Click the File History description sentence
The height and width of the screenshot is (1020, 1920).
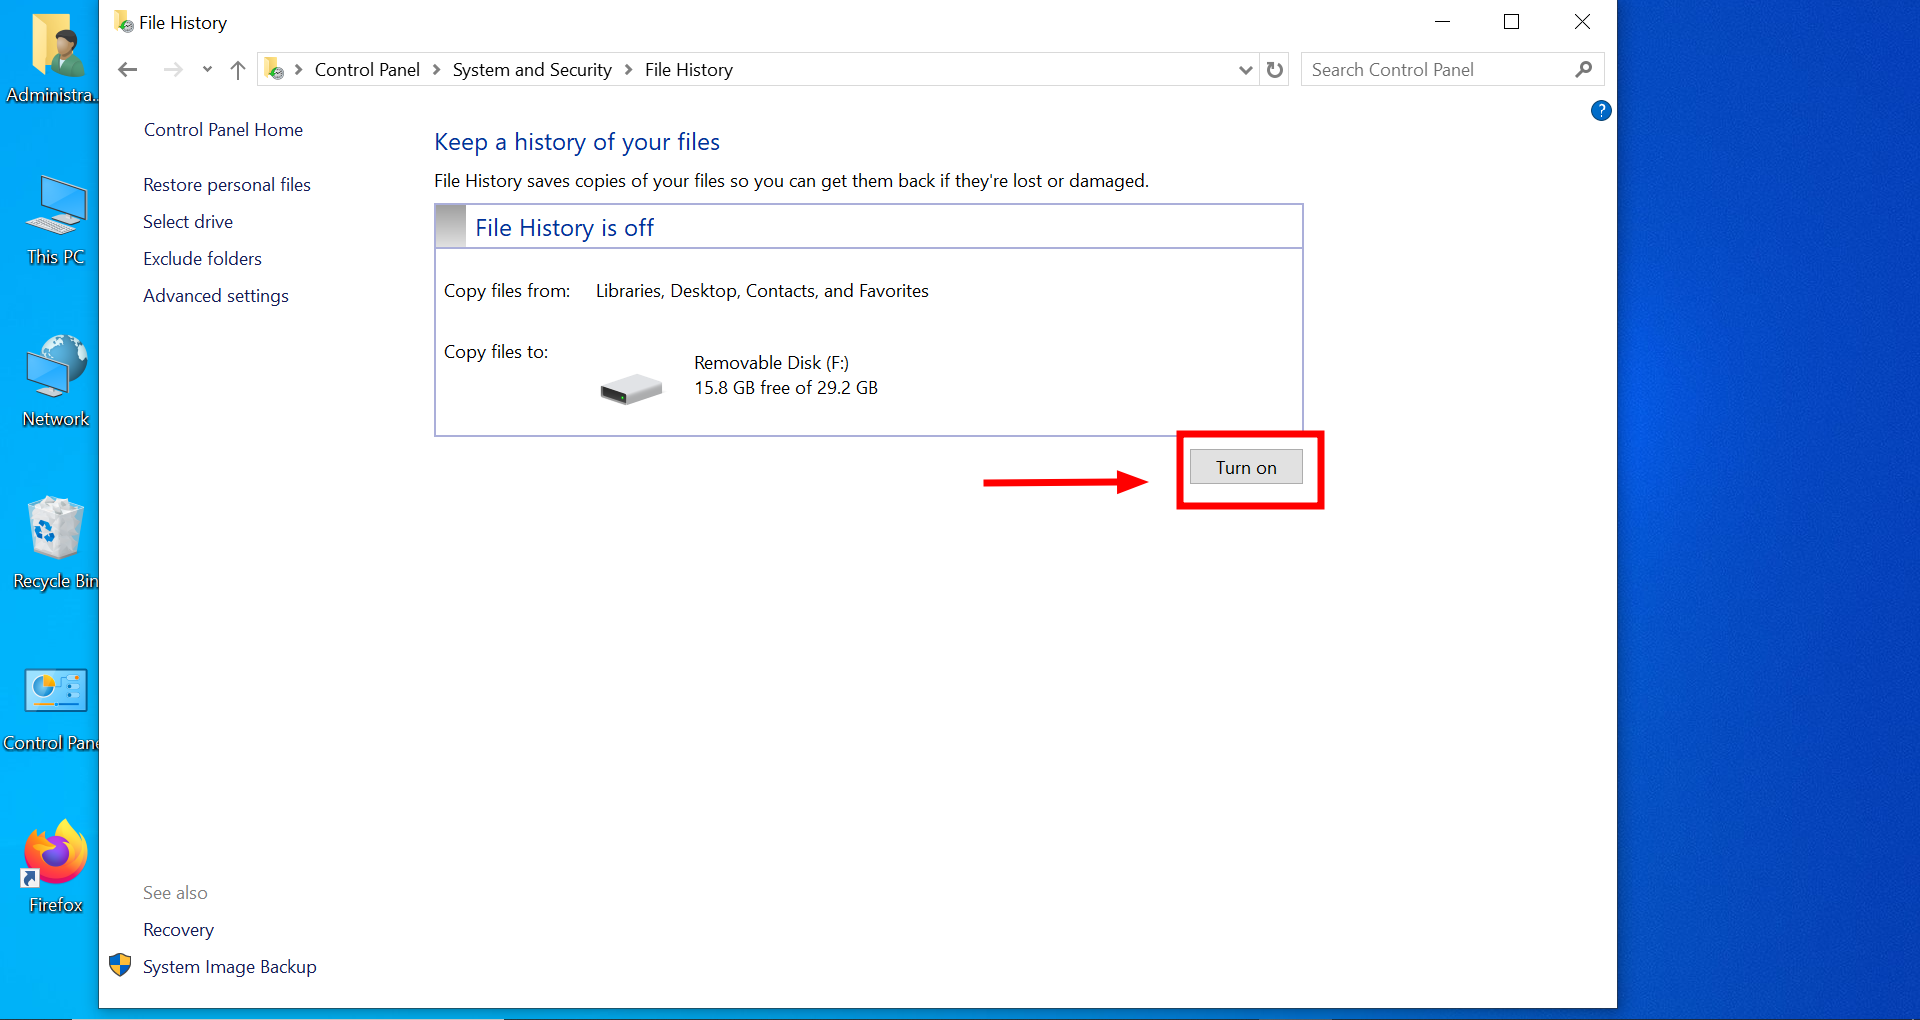point(792,181)
